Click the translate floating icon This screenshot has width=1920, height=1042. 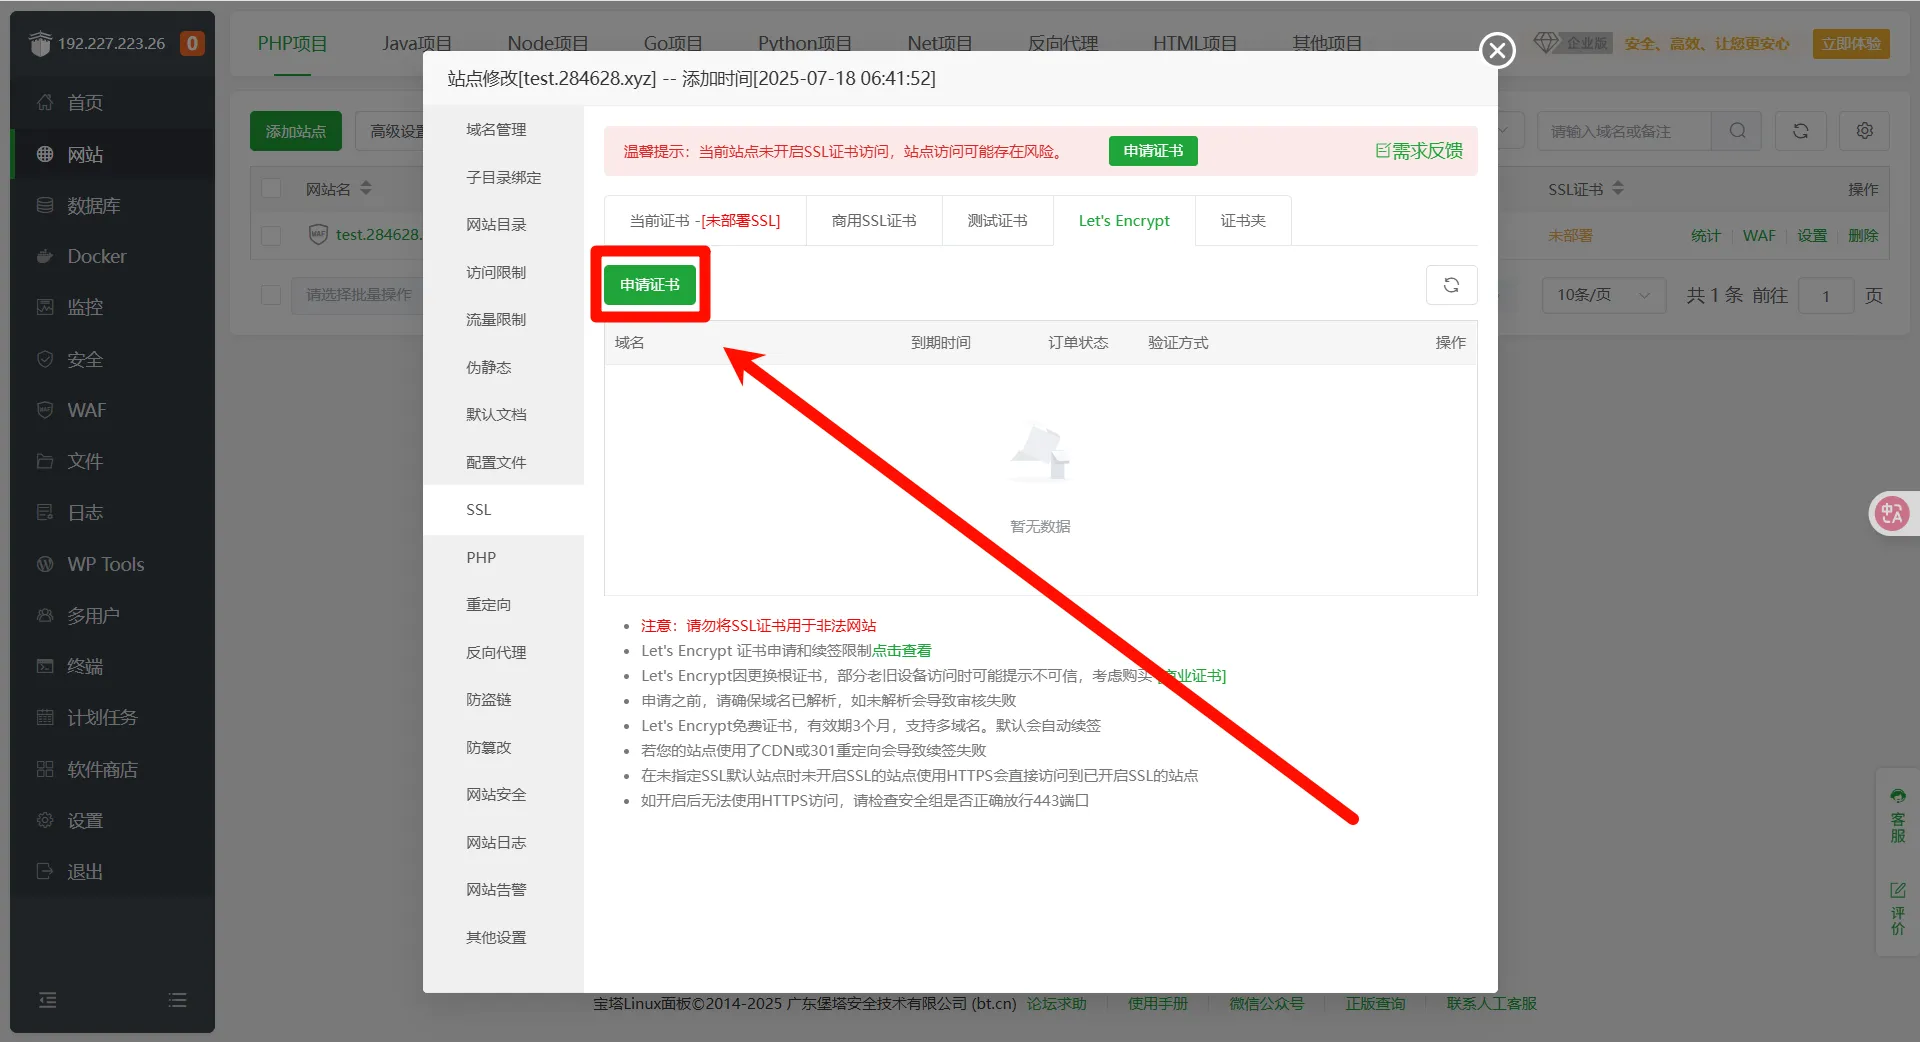[1891, 514]
